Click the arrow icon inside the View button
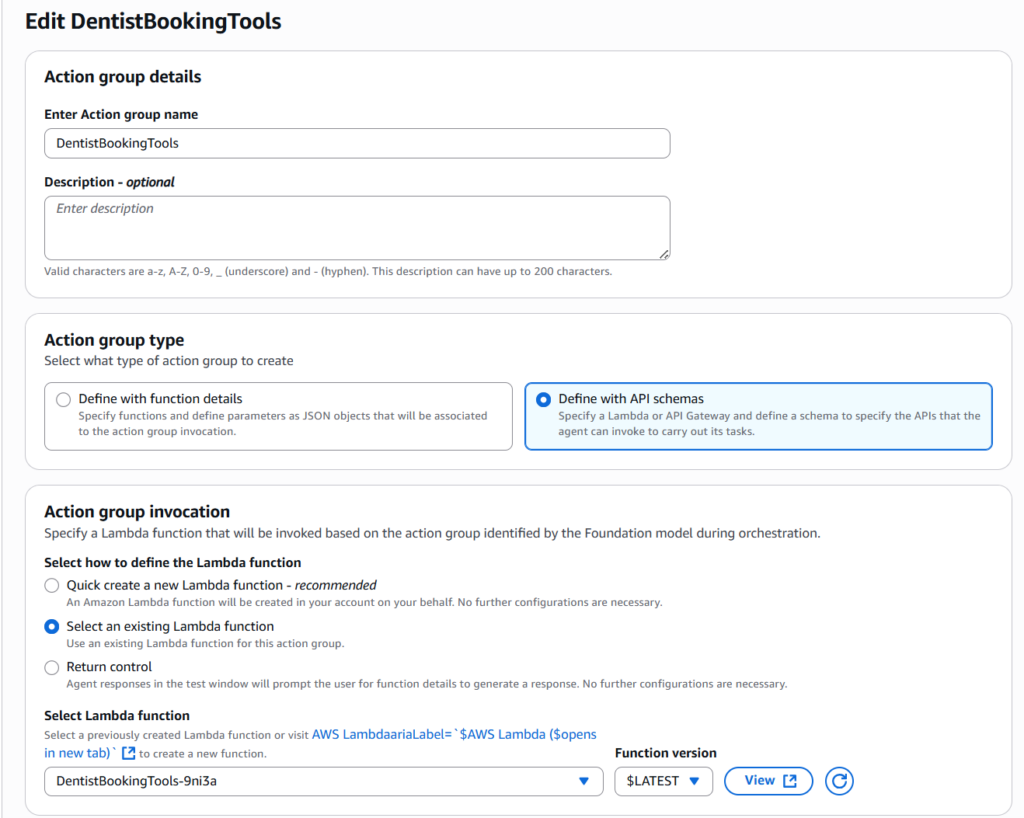Viewport: 1024px width, 818px height. [790, 781]
